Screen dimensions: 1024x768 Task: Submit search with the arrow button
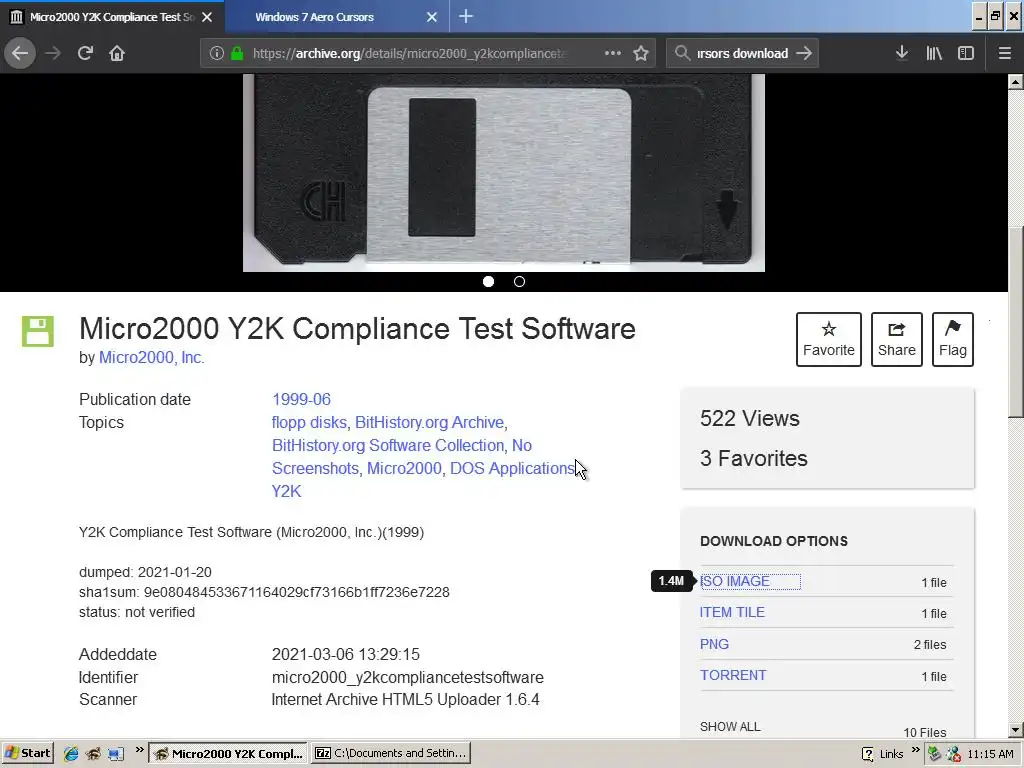(804, 54)
